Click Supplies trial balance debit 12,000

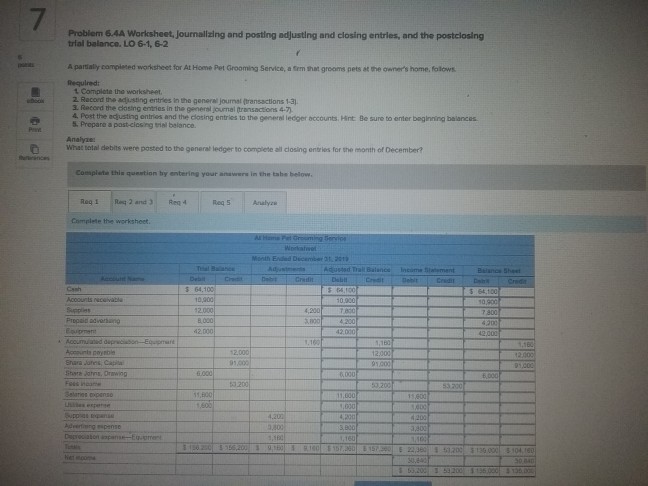click(x=196, y=310)
